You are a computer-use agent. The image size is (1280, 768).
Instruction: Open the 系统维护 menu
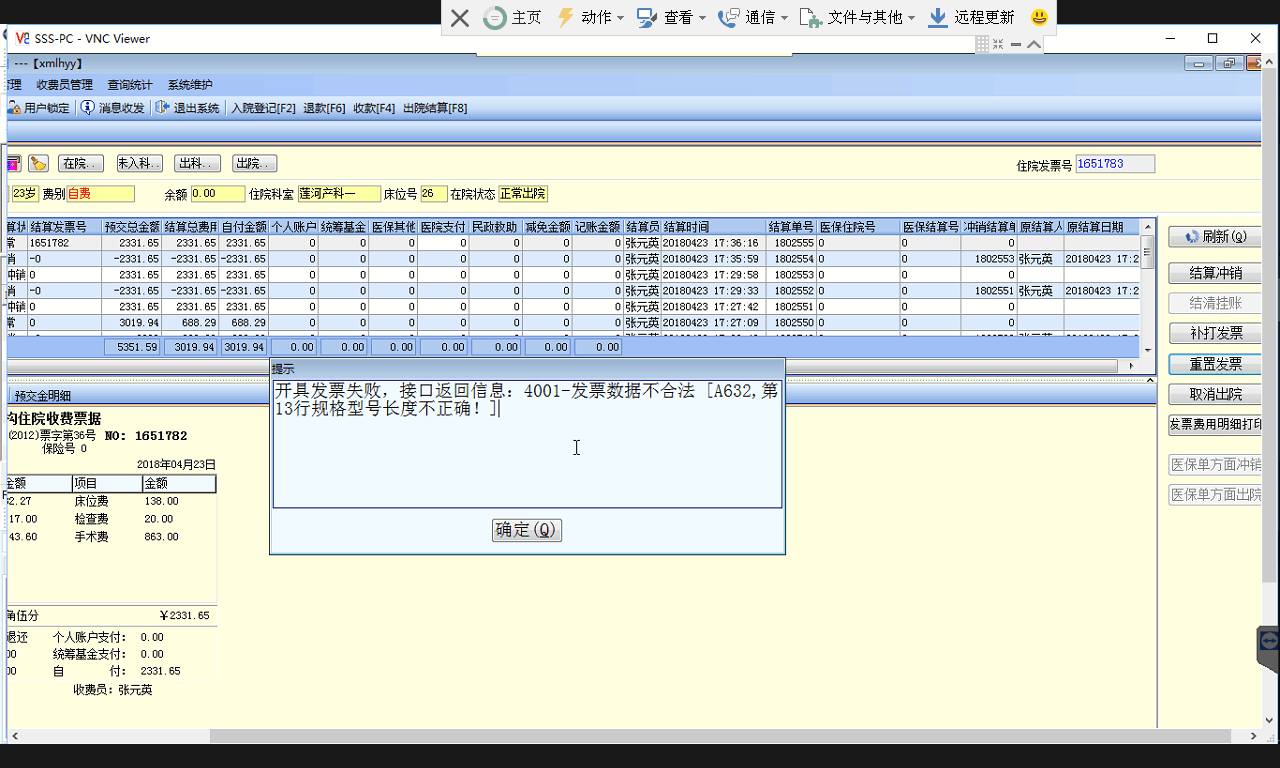(x=190, y=85)
